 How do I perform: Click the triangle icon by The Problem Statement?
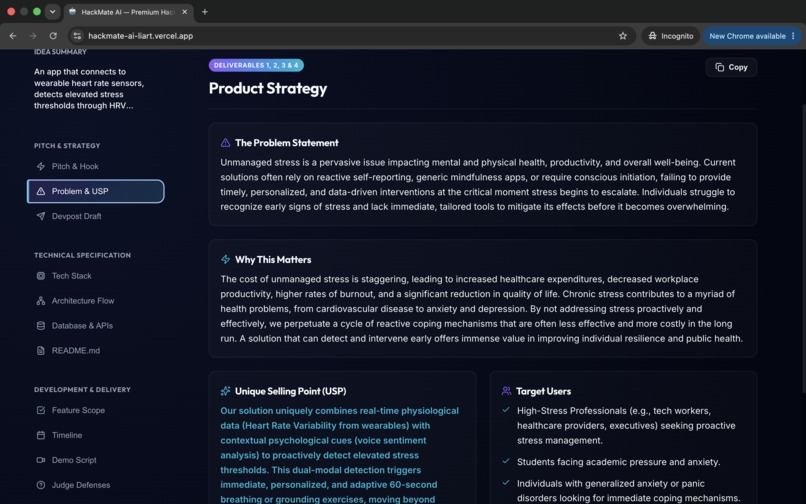[225, 142]
